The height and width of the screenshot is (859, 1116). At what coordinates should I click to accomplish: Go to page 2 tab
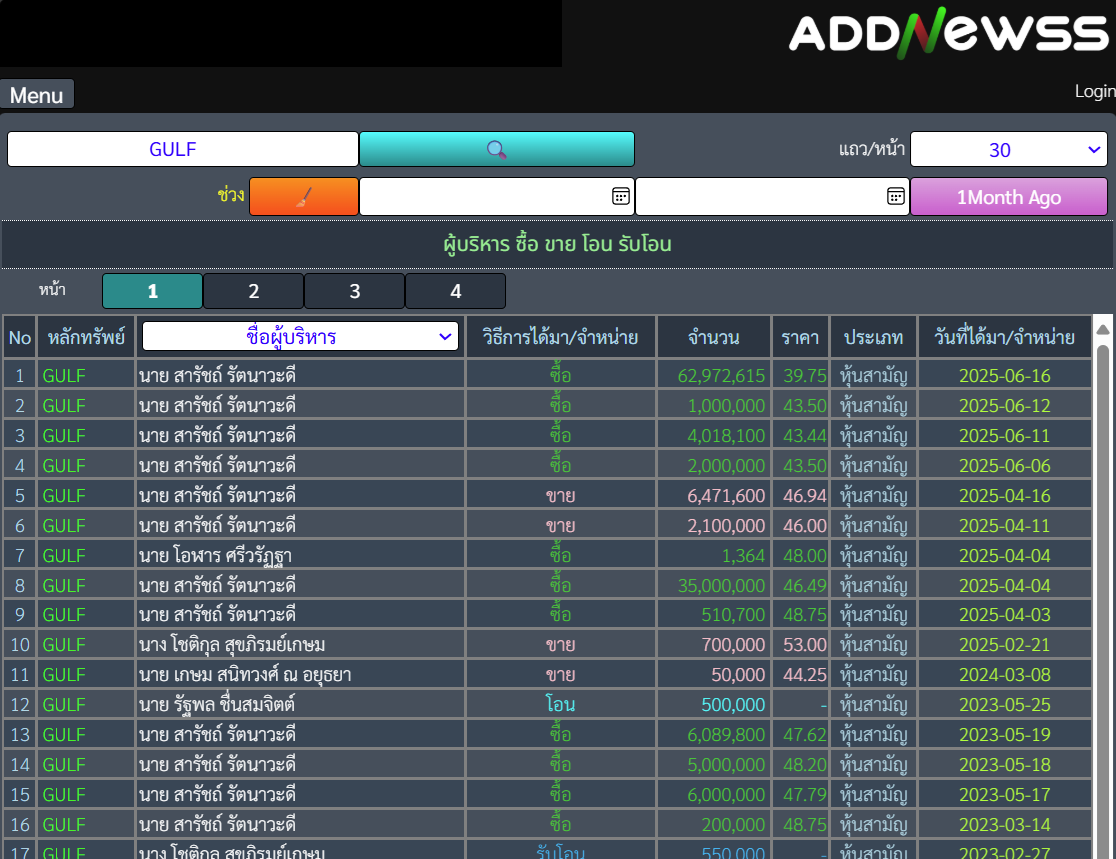pos(253,291)
